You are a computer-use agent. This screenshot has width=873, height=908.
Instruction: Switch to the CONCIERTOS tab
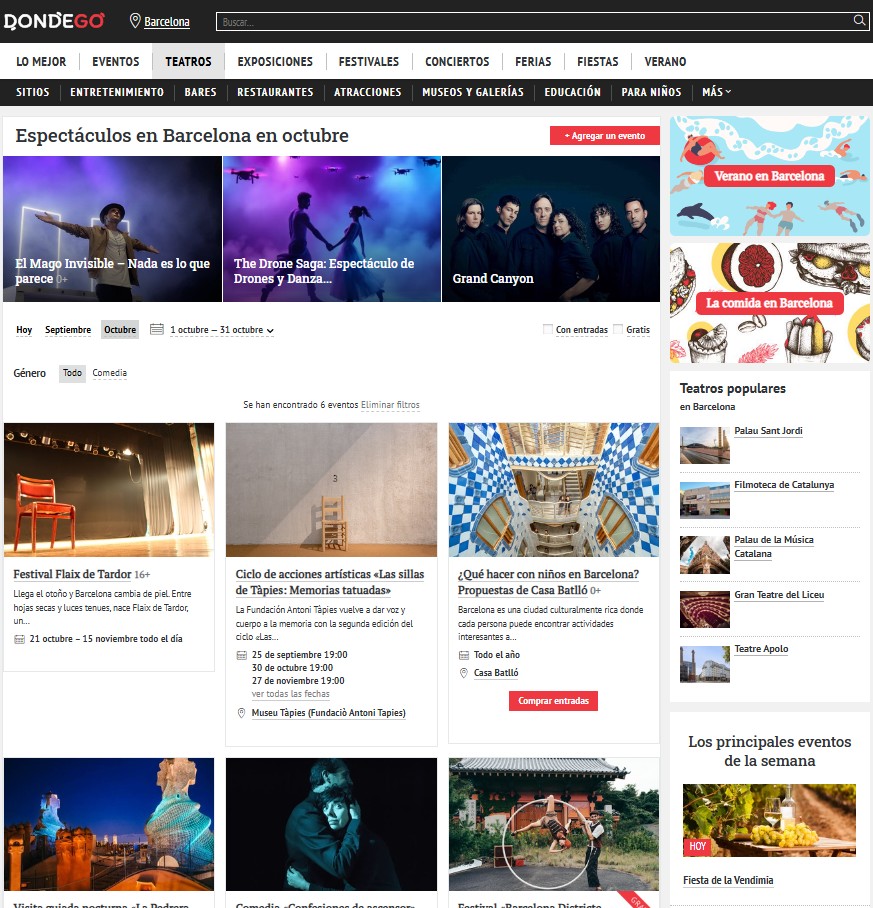coord(457,61)
